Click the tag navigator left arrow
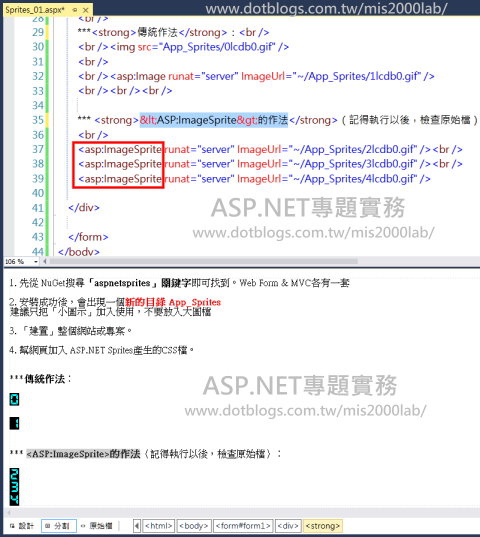The height and width of the screenshot is (537, 480). point(137,526)
